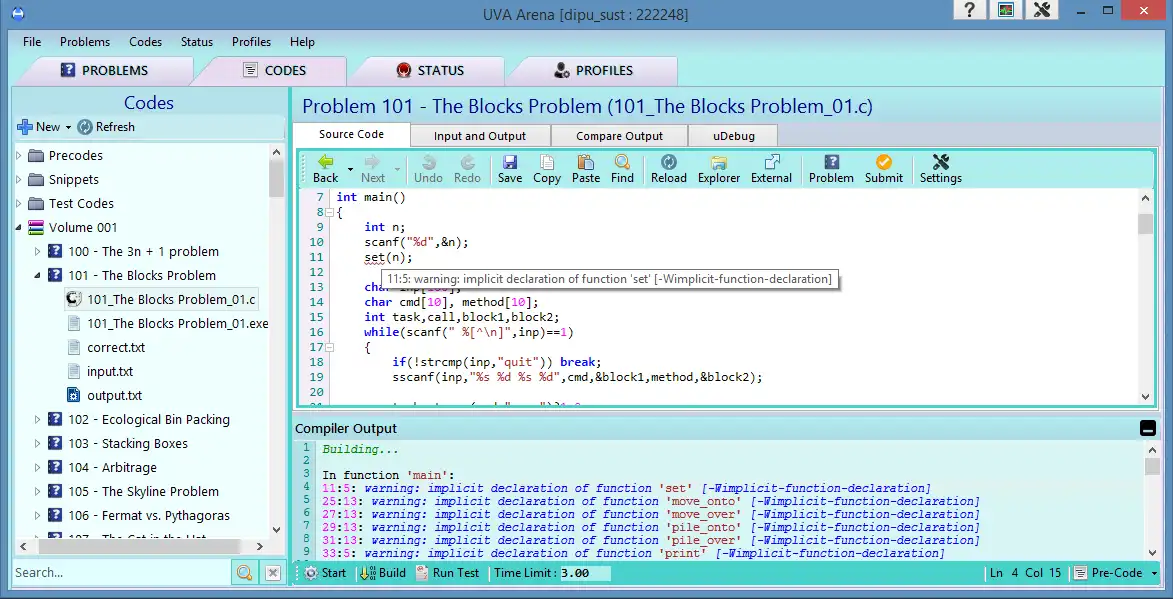Open the Profiles menu
The height and width of the screenshot is (599, 1173).
(251, 42)
